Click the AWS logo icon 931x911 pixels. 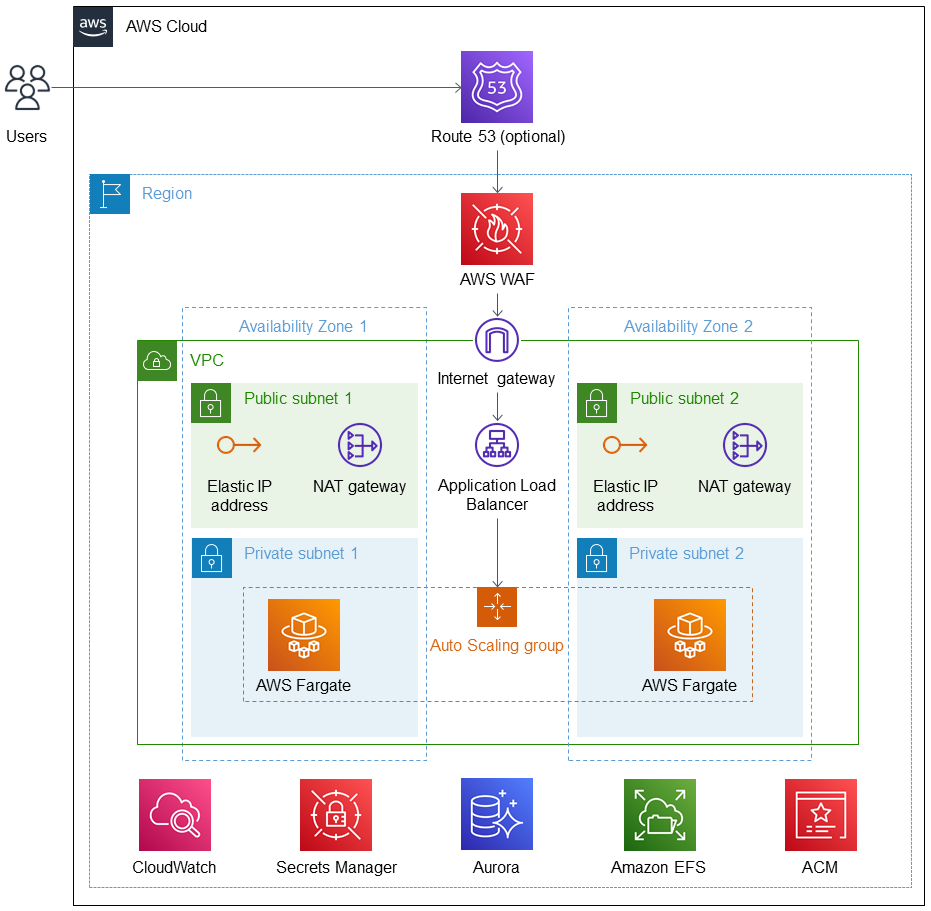(93, 27)
